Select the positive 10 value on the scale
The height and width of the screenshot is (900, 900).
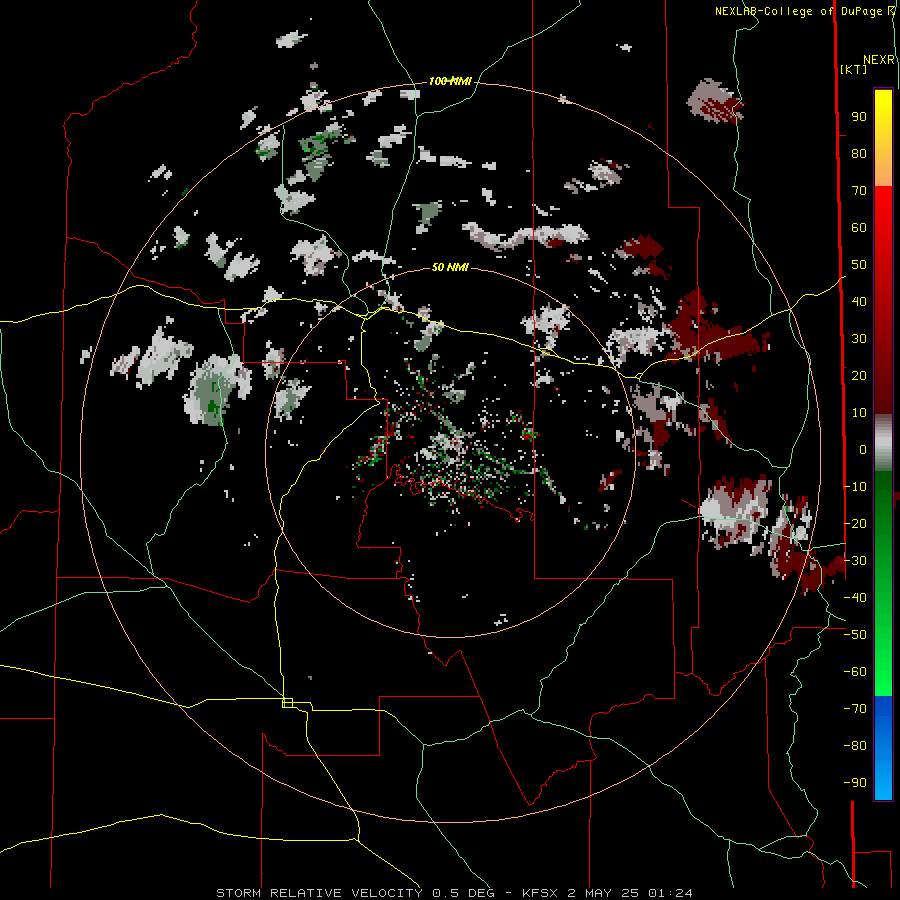tap(859, 413)
